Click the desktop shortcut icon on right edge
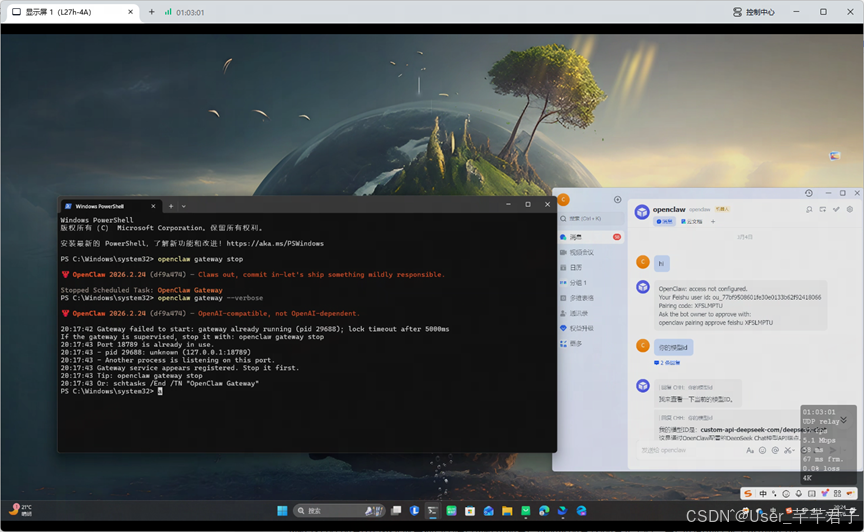 pyautogui.click(x=835, y=156)
